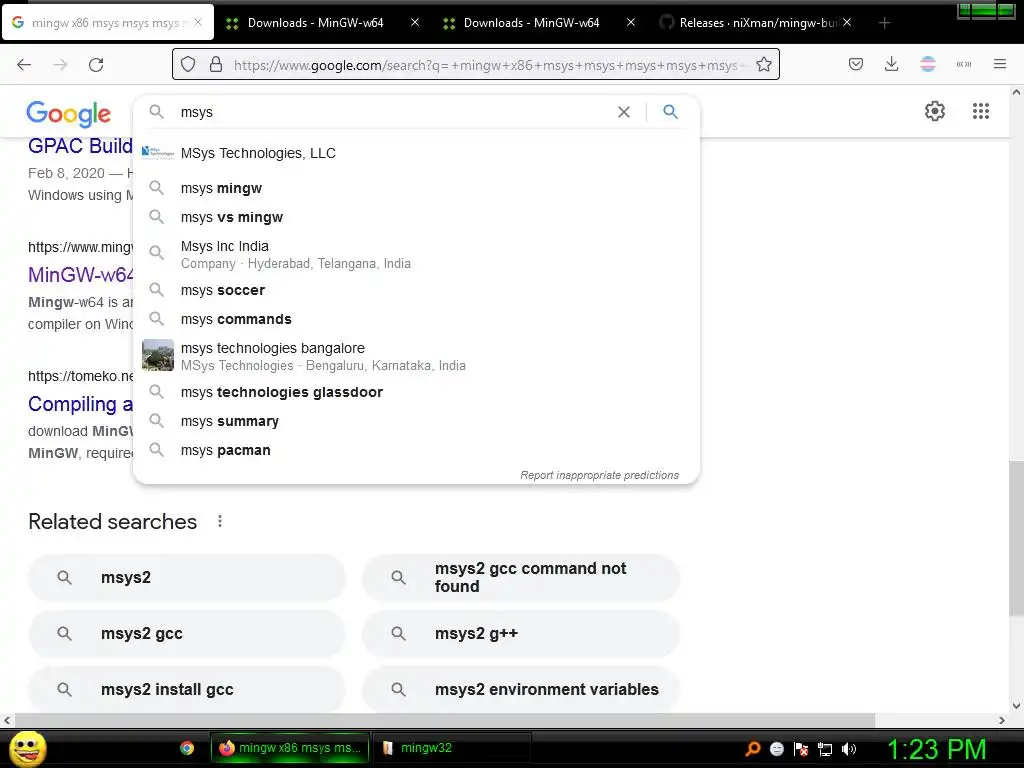The image size is (1024, 768).
Task: Submit search with blue magnifier button
Action: (670, 112)
